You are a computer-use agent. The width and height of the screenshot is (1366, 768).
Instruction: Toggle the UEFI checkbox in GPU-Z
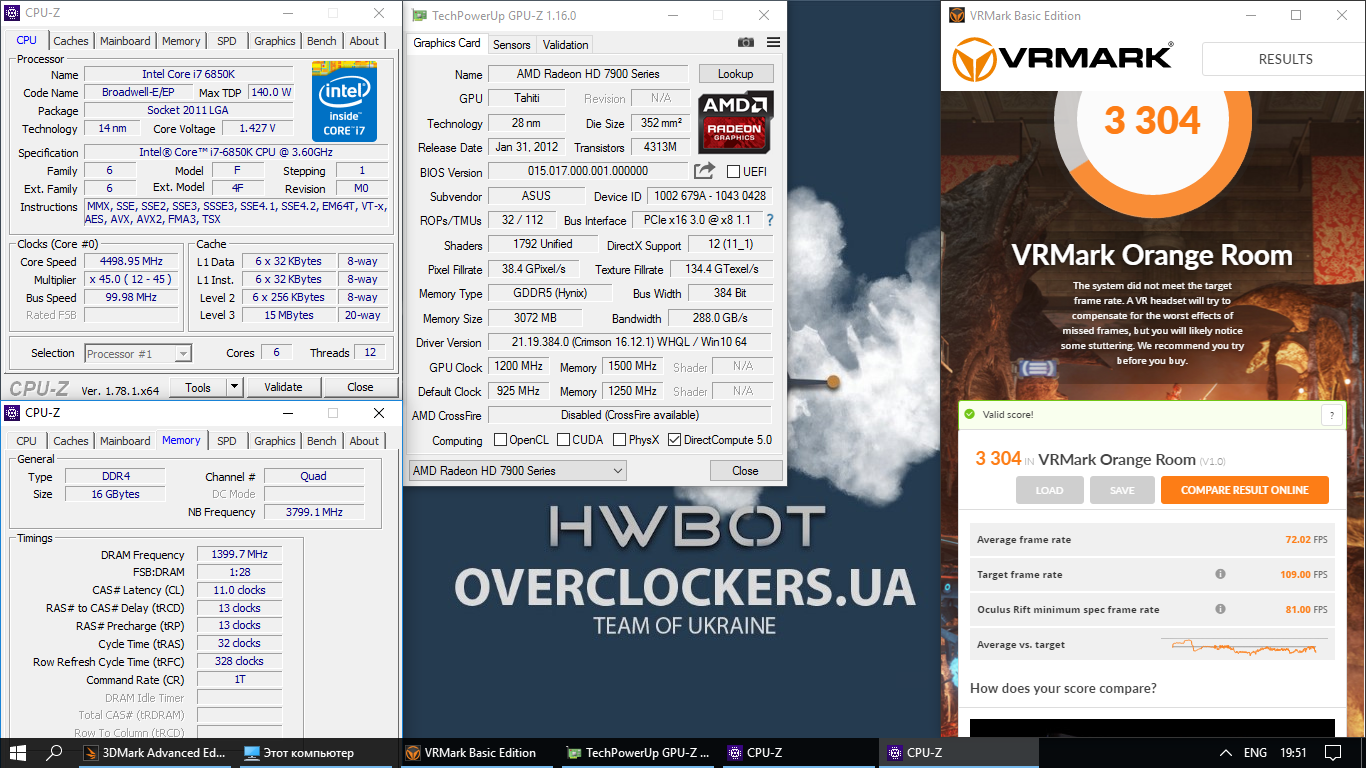tap(734, 172)
